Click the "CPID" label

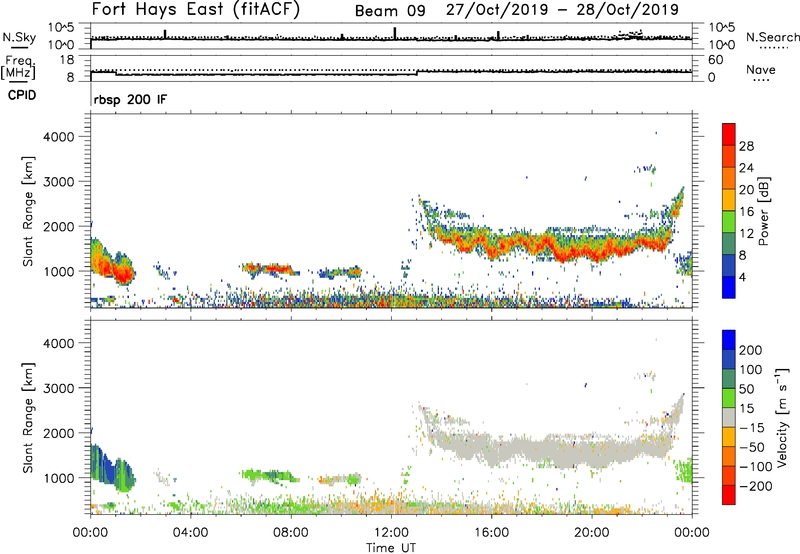tap(22, 95)
